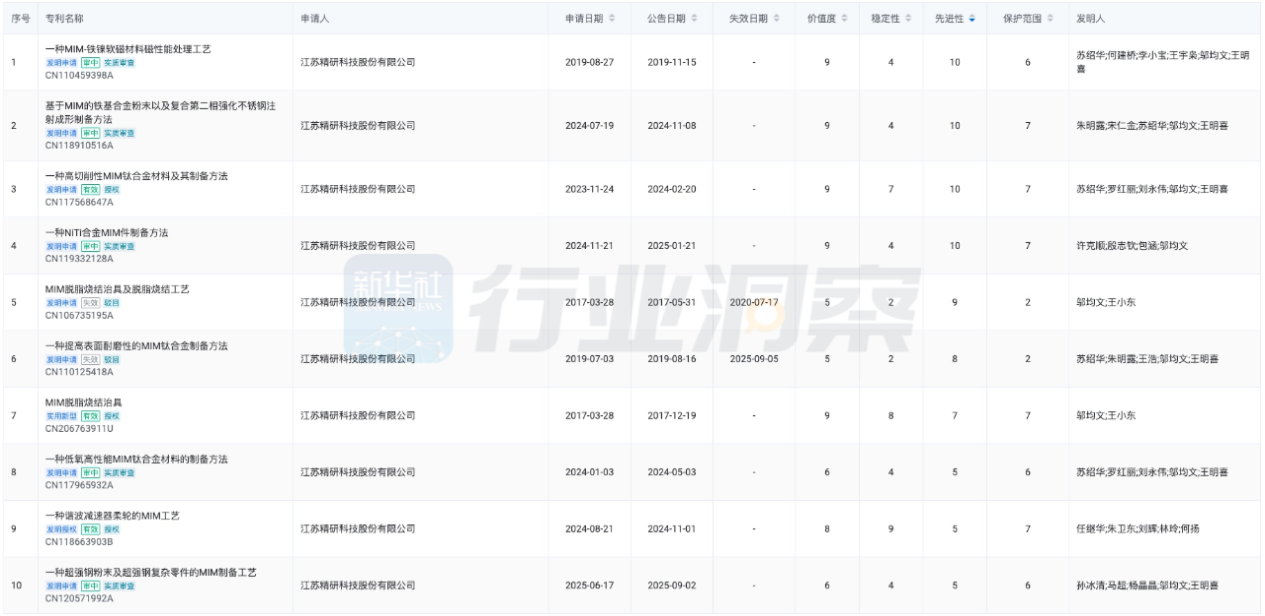Click patent number CN106735195A
Viewport: 1265px width, 616px height.
(x=79, y=315)
